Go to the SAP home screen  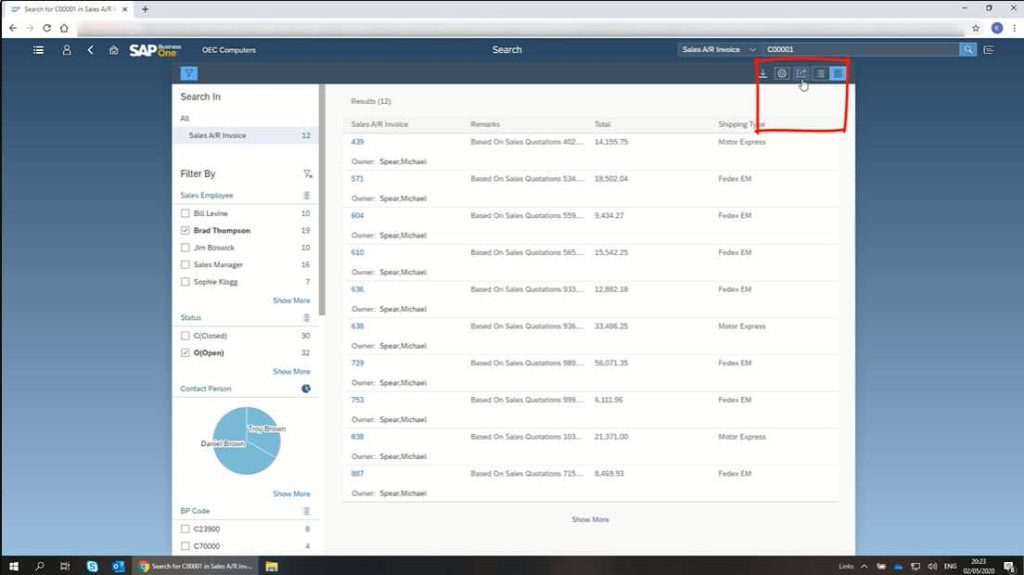114,50
